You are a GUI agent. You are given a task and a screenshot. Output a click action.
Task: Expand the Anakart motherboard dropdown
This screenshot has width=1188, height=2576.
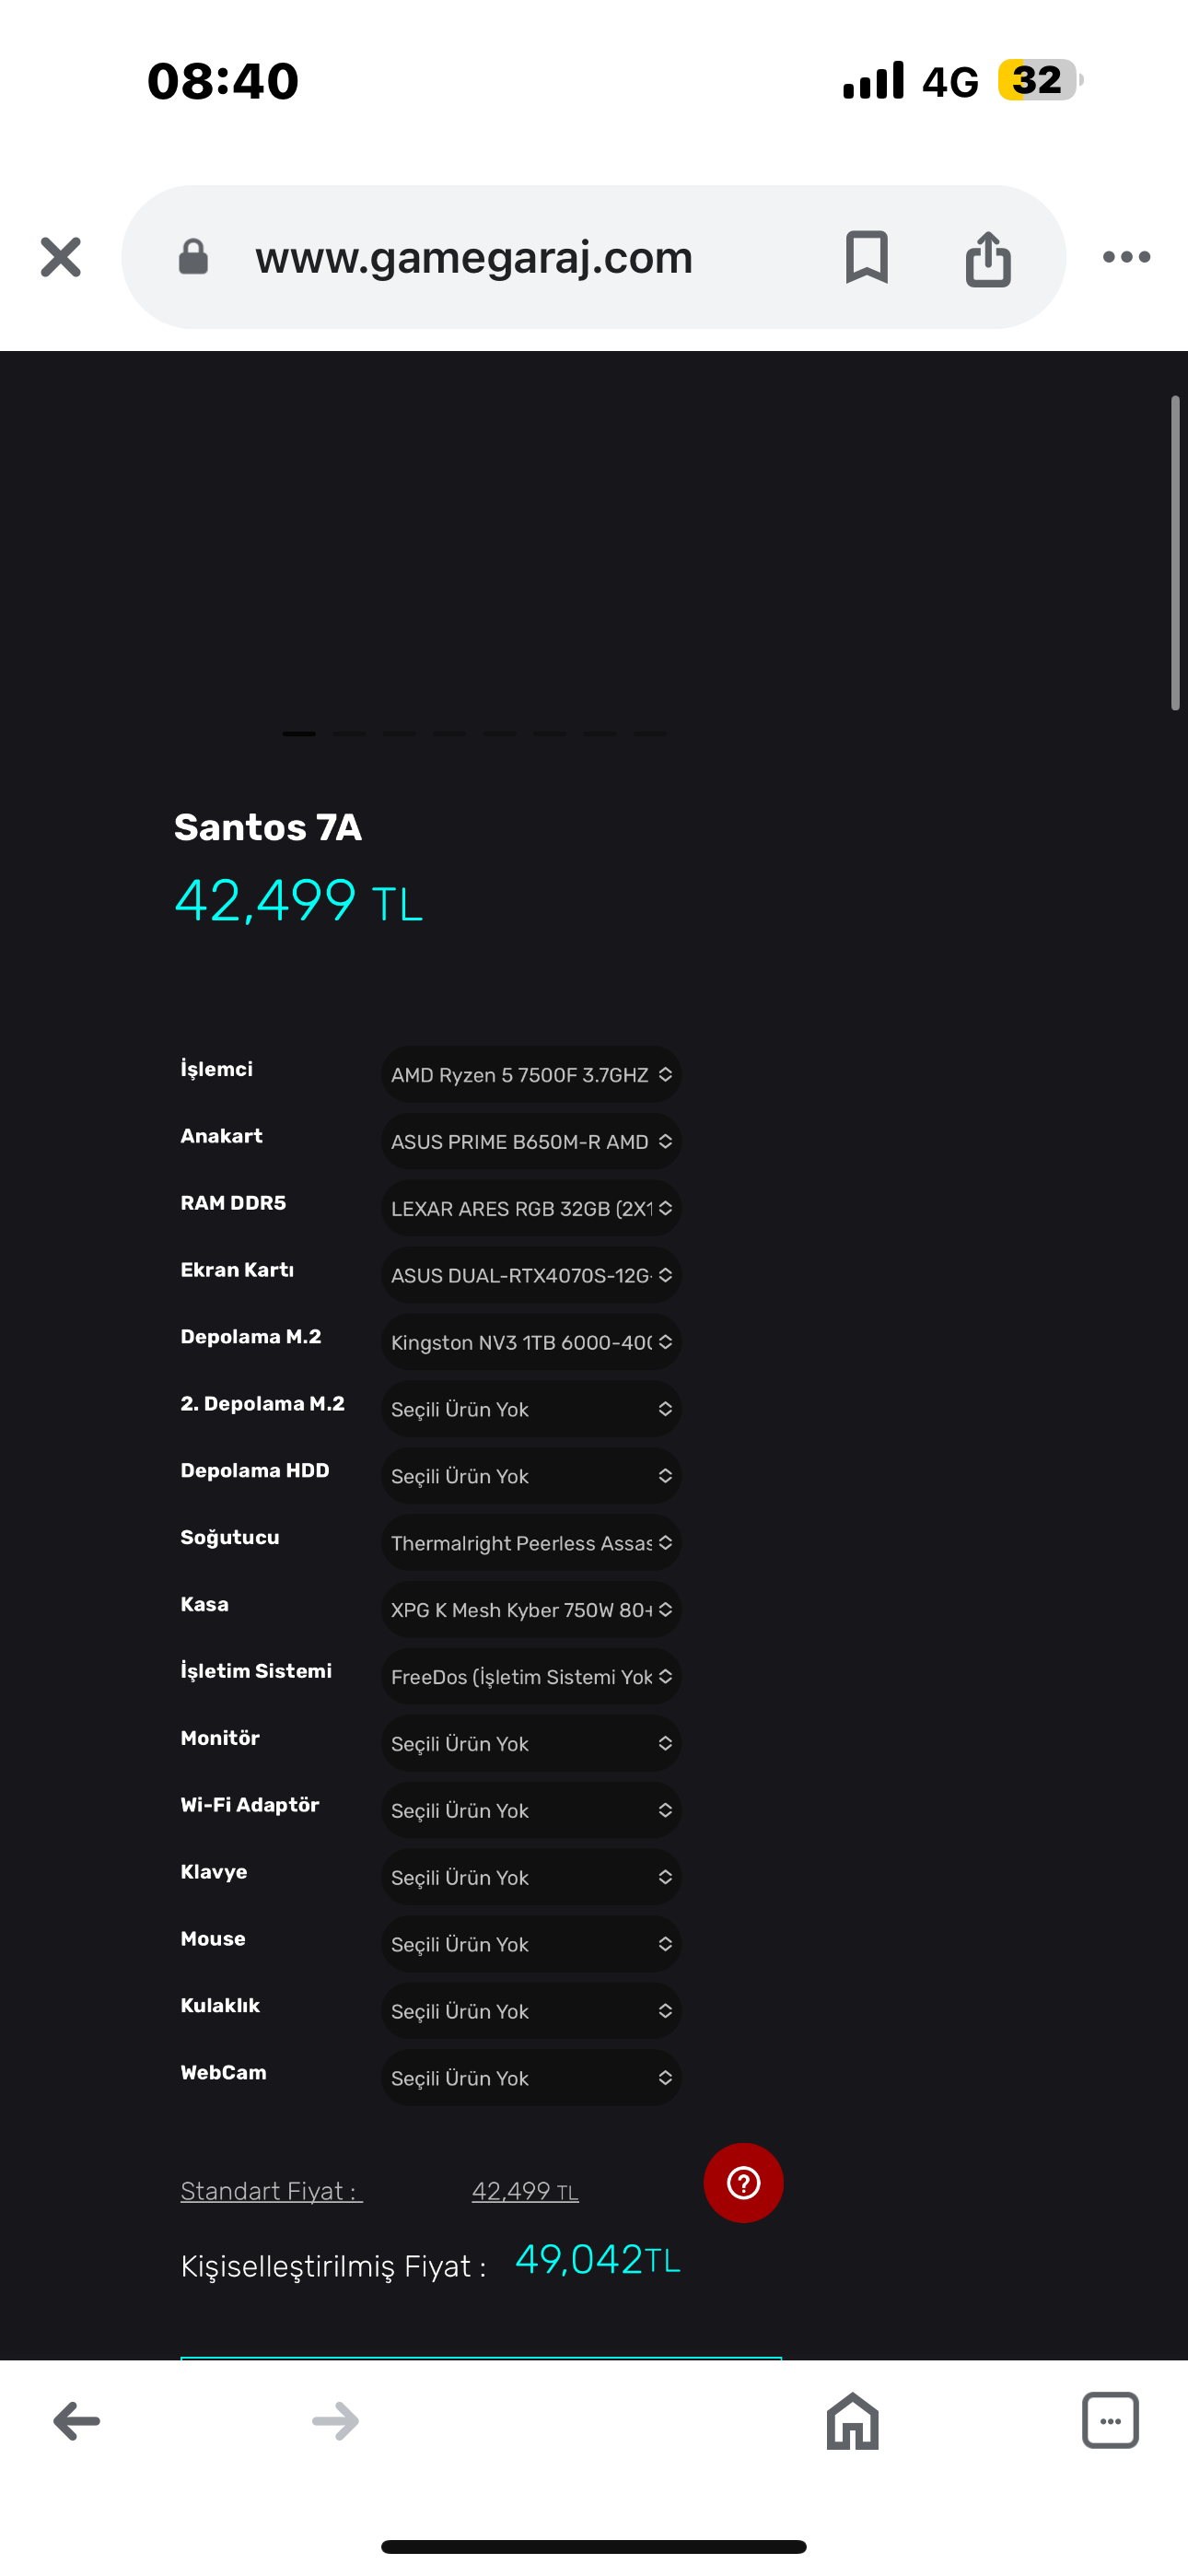click(531, 1142)
